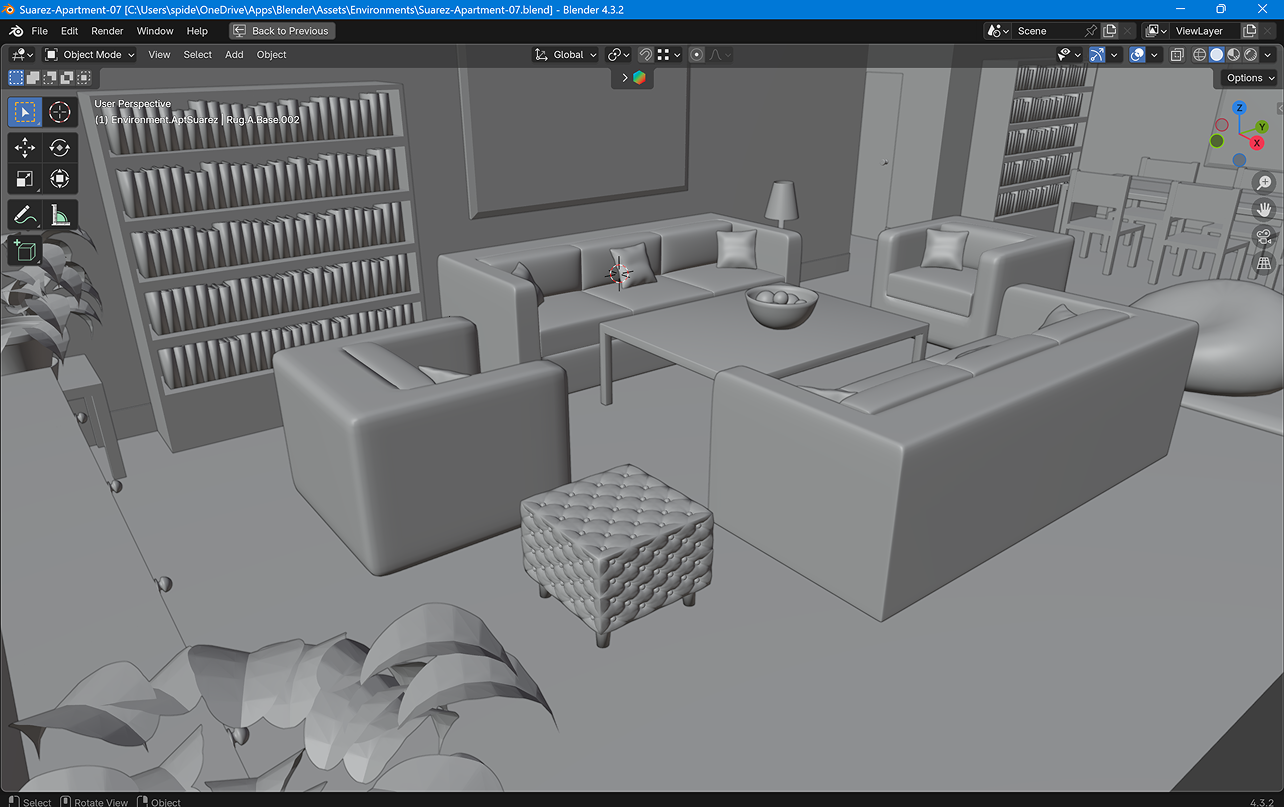Pick the Scale tool
The width and height of the screenshot is (1284, 807).
coord(25,179)
